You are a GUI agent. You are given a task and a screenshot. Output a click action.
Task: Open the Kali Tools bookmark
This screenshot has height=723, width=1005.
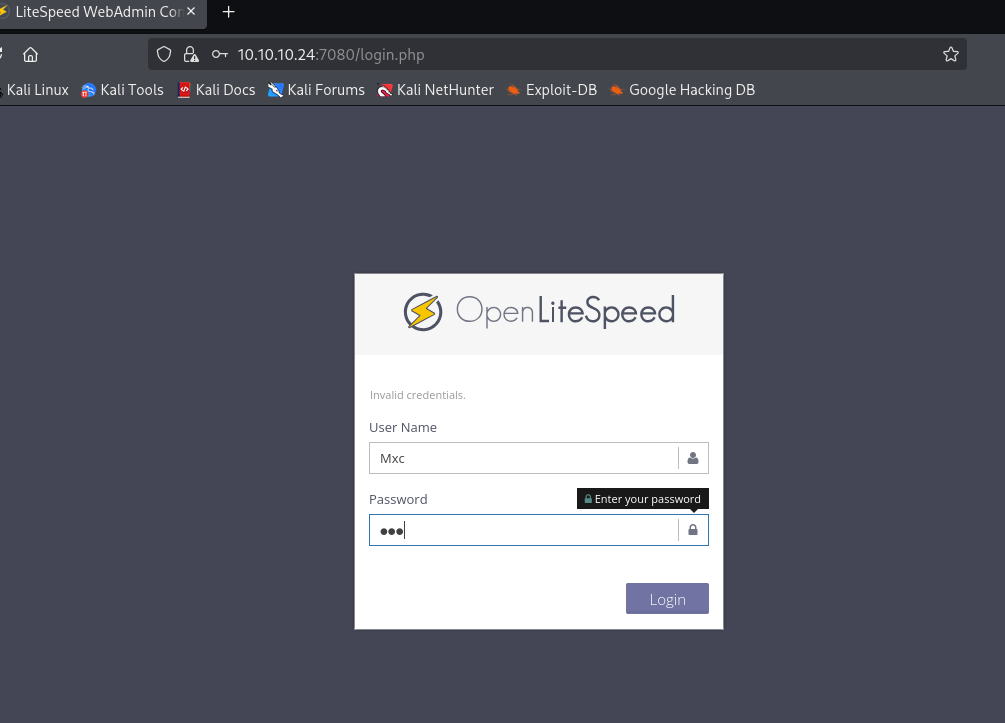(x=122, y=90)
